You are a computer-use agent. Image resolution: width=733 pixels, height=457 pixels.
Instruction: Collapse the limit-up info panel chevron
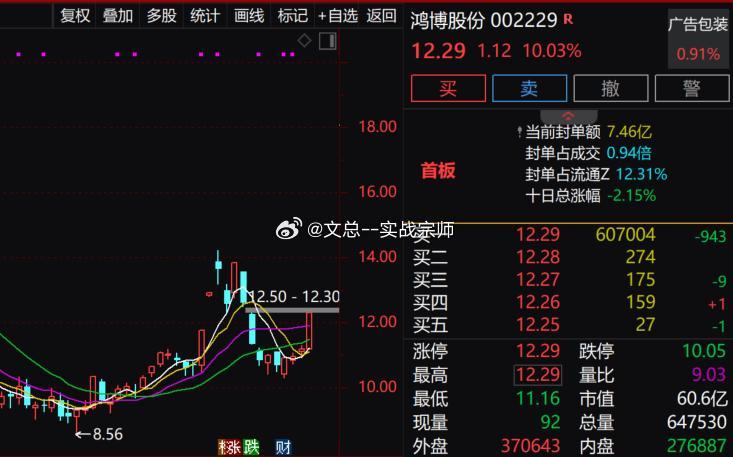[x=568, y=116]
